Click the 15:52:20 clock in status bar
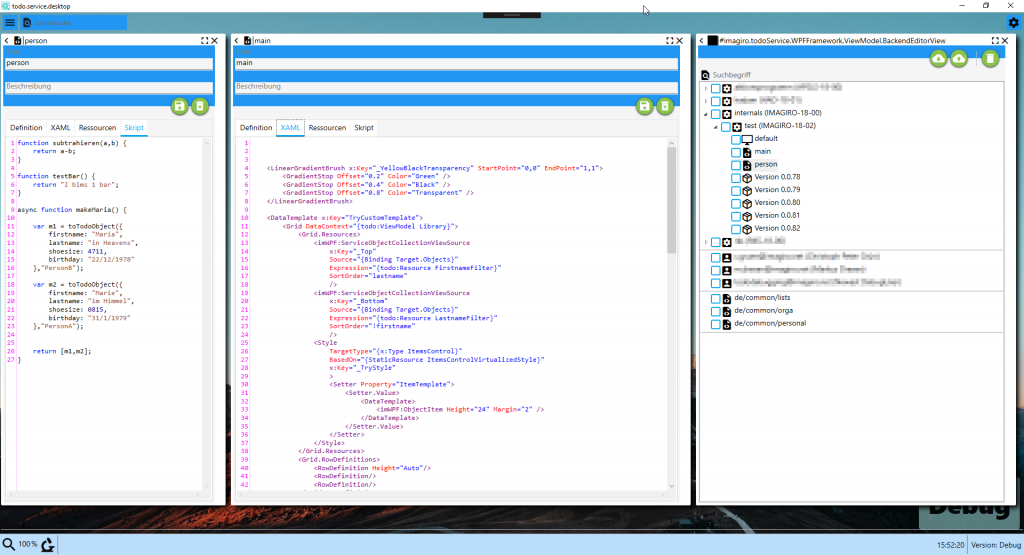1024x555 pixels. (x=950, y=545)
